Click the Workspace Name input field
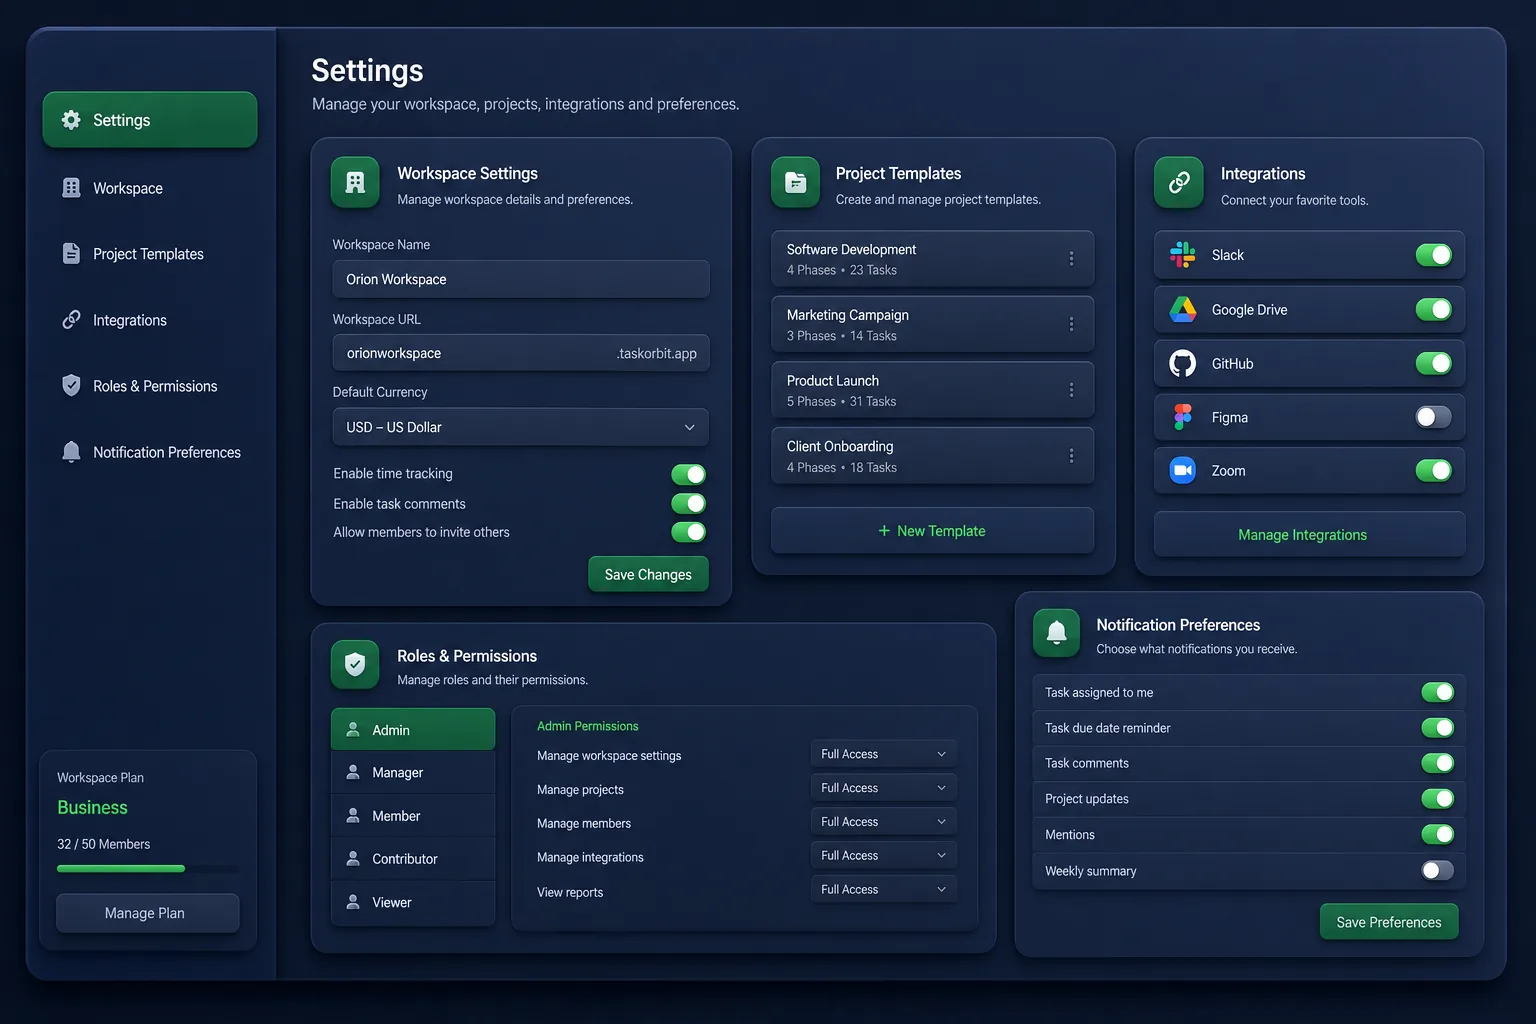Image resolution: width=1536 pixels, height=1024 pixels. click(x=521, y=279)
